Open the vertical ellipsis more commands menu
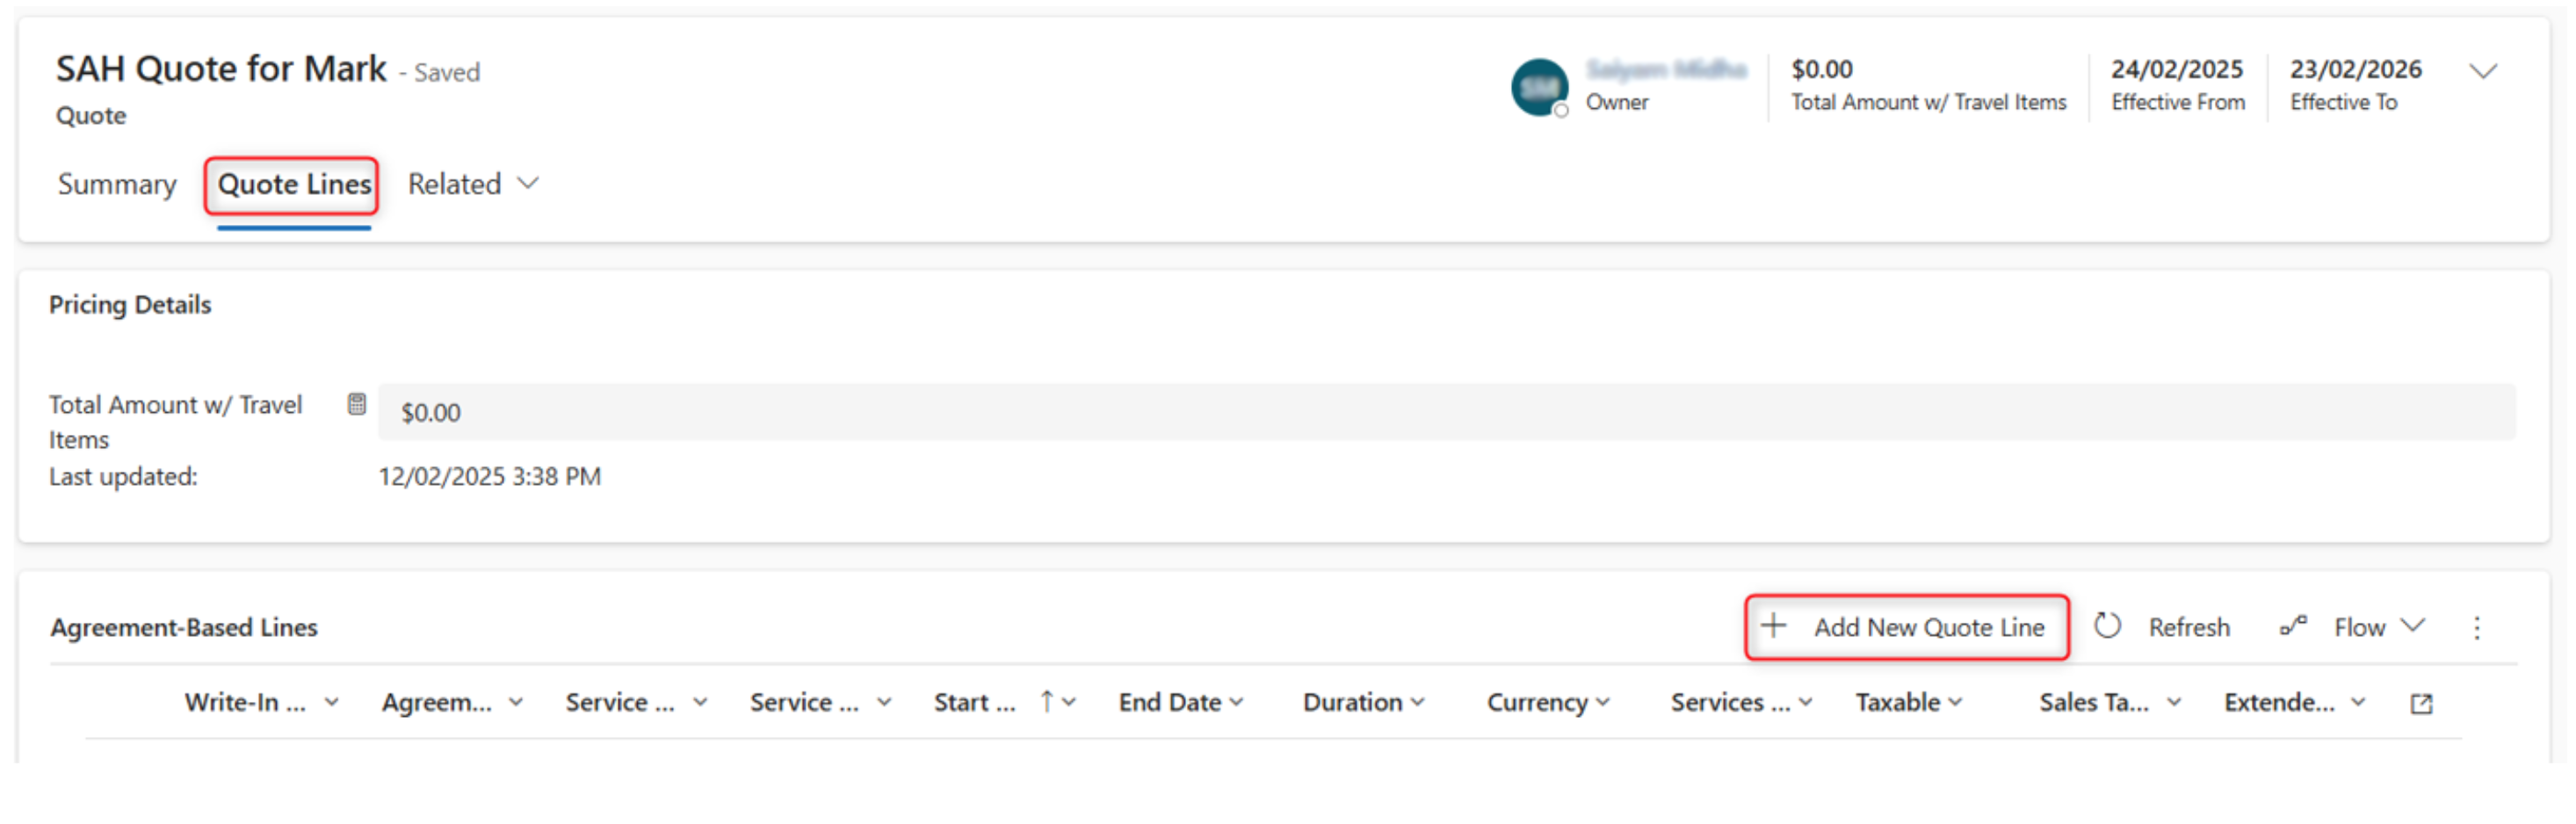The height and width of the screenshot is (824, 2576). 2476,628
